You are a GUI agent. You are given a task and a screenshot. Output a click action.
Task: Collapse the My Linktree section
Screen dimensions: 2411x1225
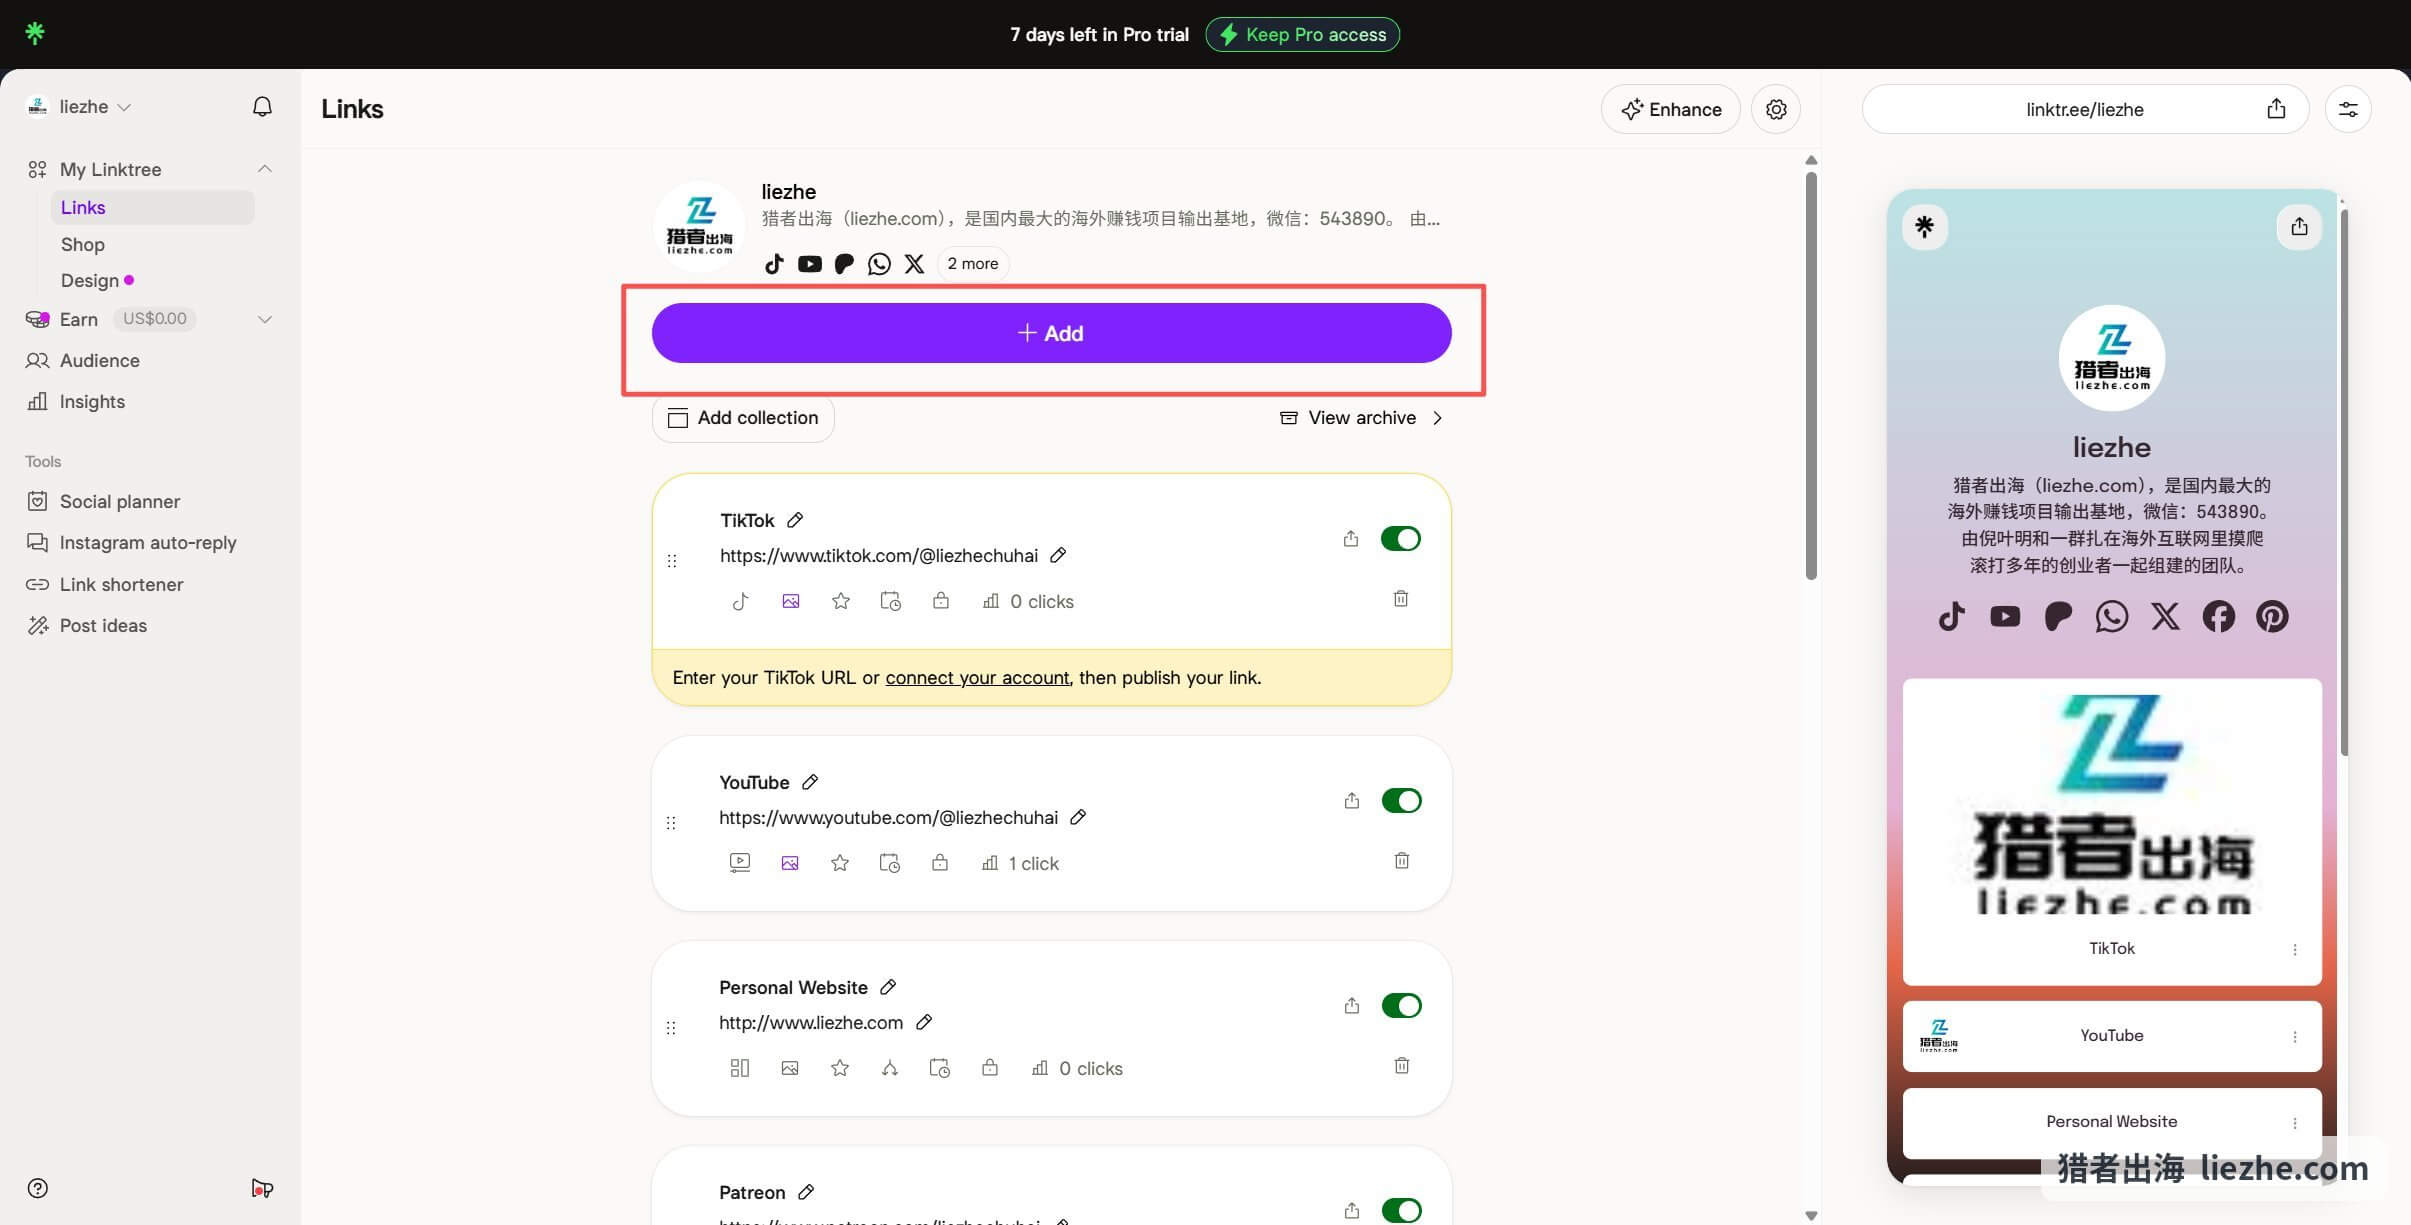point(265,169)
